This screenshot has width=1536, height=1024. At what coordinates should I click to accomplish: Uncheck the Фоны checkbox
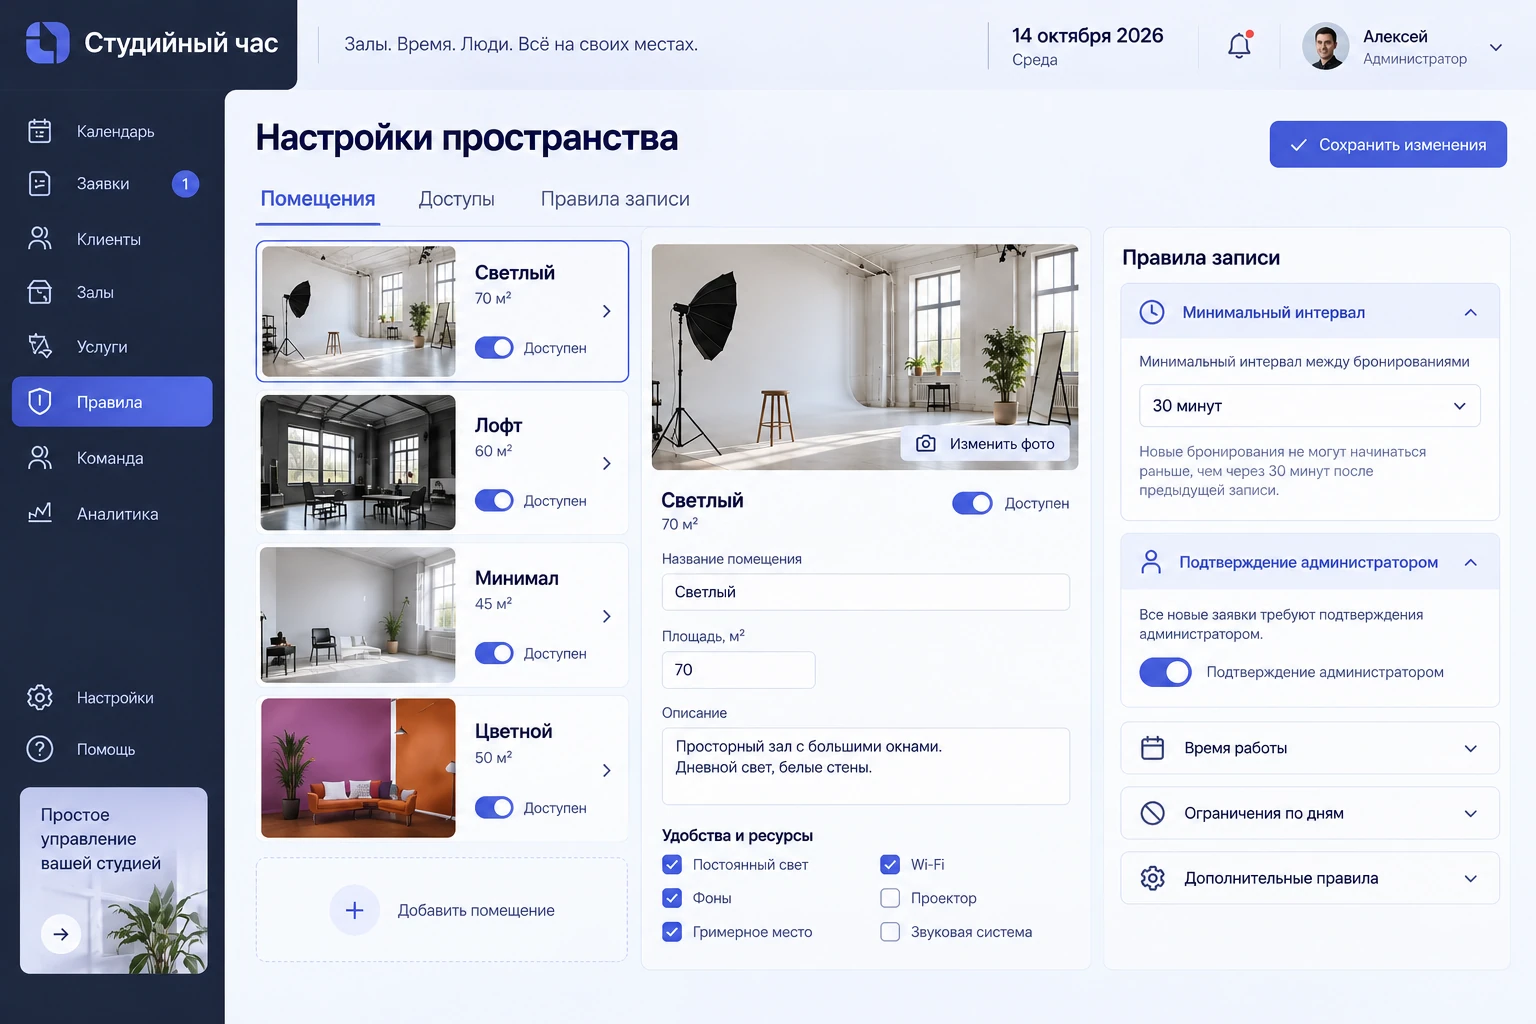pyautogui.click(x=672, y=898)
